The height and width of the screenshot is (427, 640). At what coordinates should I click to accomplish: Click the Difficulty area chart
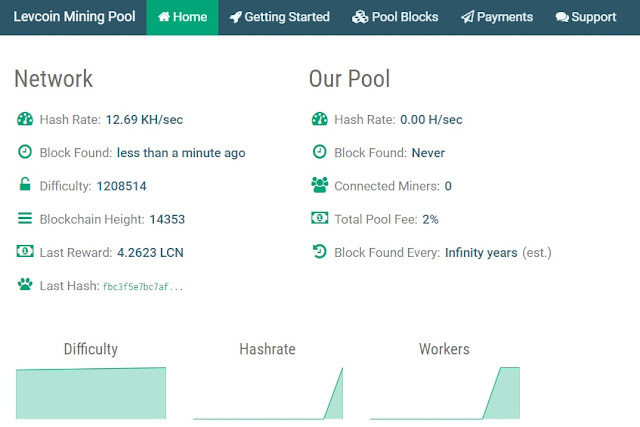click(x=91, y=393)
